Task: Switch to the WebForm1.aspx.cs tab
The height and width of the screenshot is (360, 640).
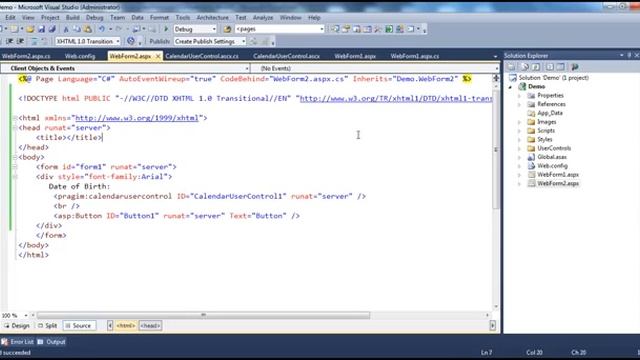Action: 415,56
